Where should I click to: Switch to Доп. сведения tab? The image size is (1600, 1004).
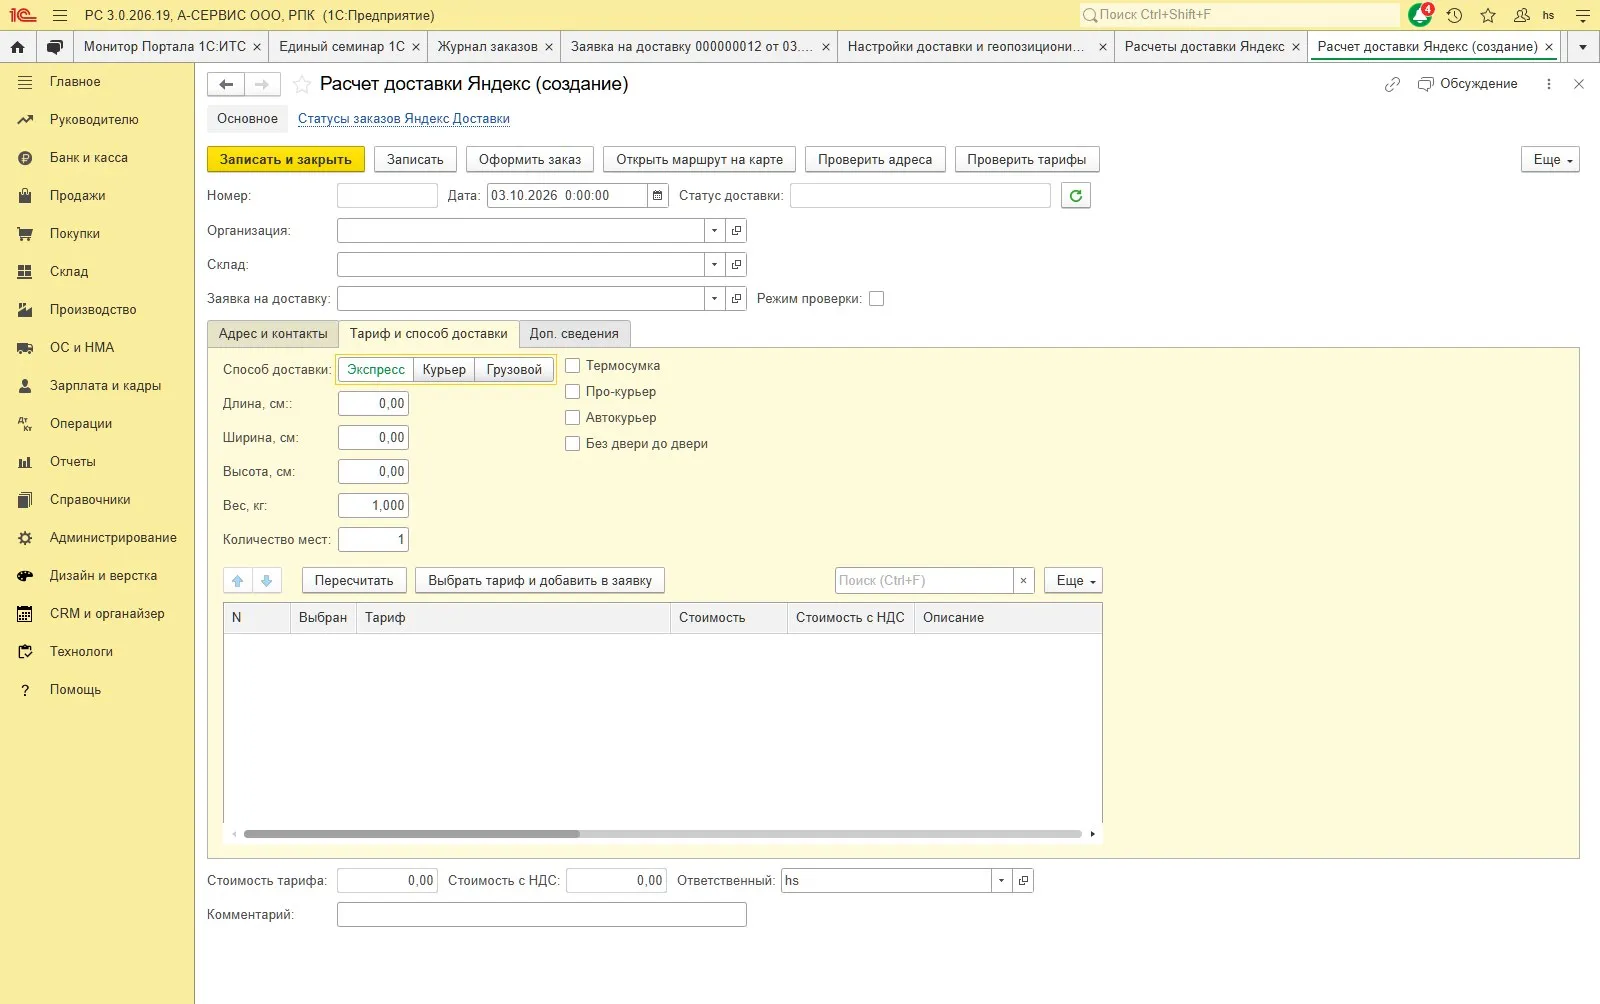pos(574,334)
